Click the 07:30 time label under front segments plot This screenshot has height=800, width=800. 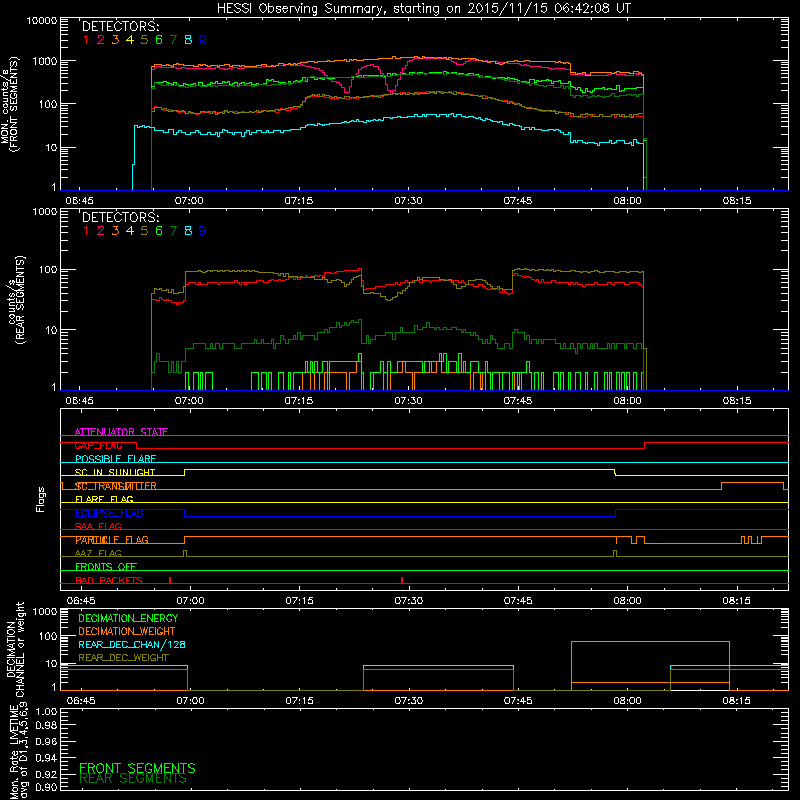click(408, 201)
